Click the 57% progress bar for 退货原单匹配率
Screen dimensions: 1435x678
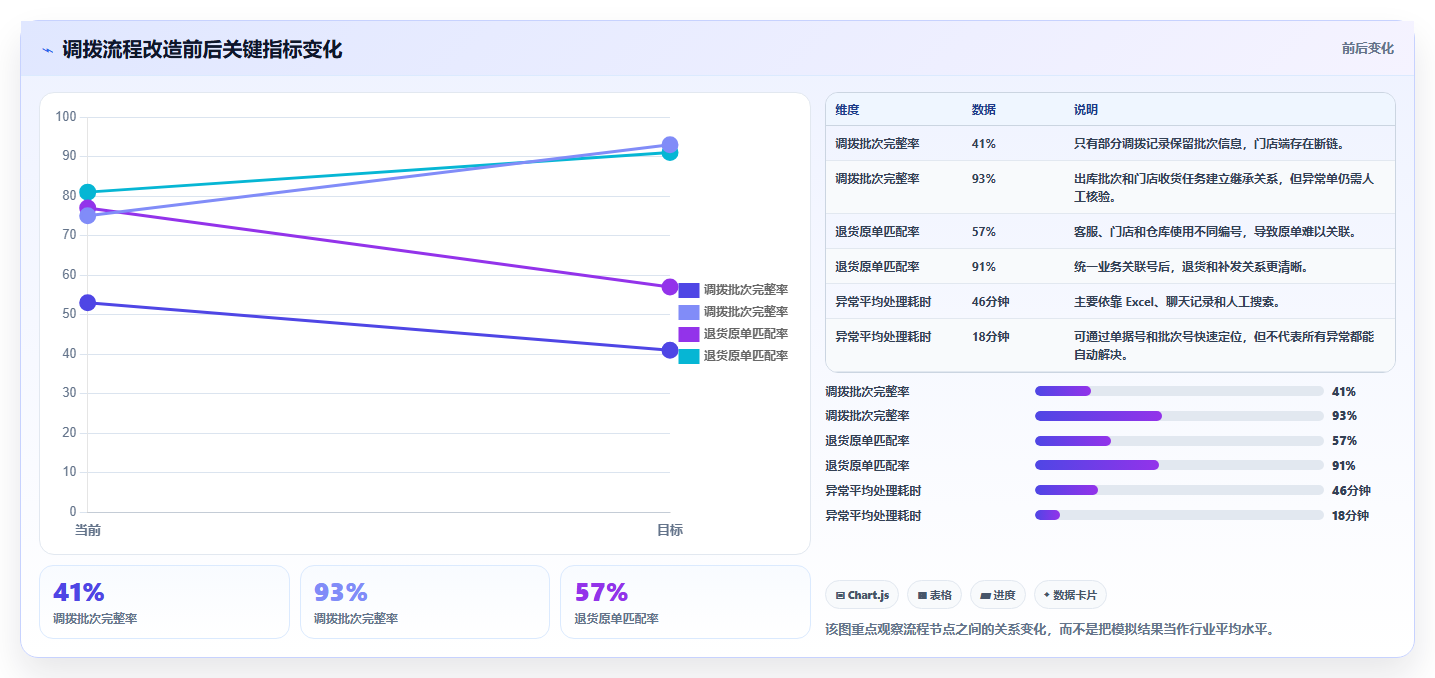click(1179, 440)
